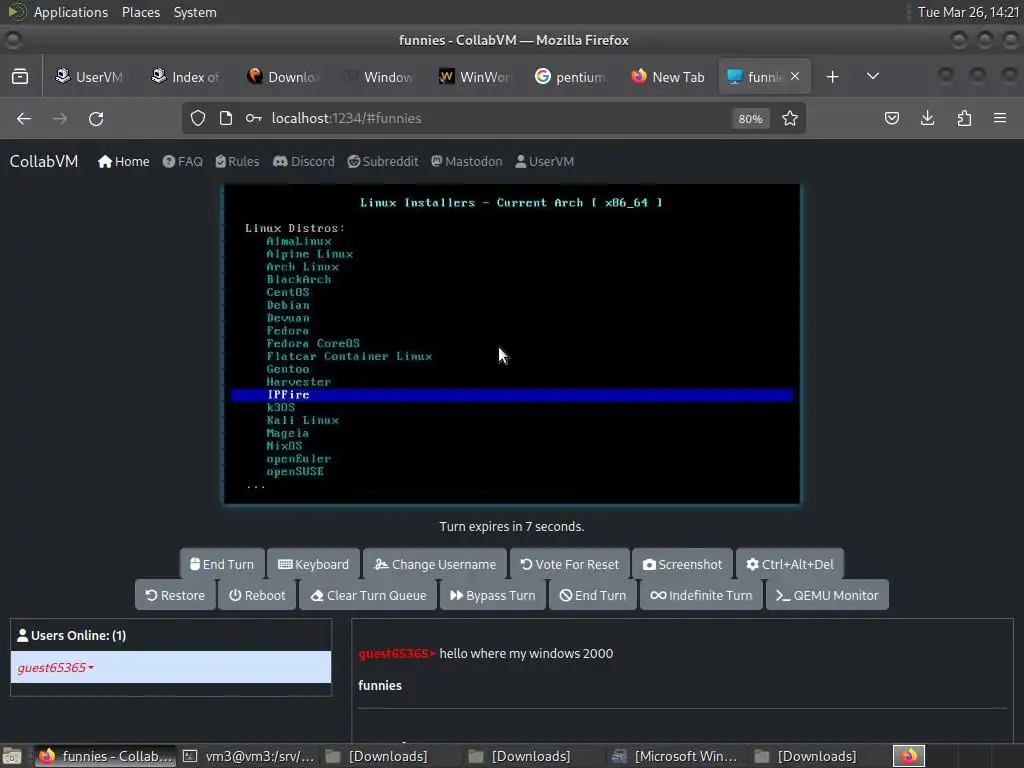Open the Subreddit link

(x=383, y=161)
